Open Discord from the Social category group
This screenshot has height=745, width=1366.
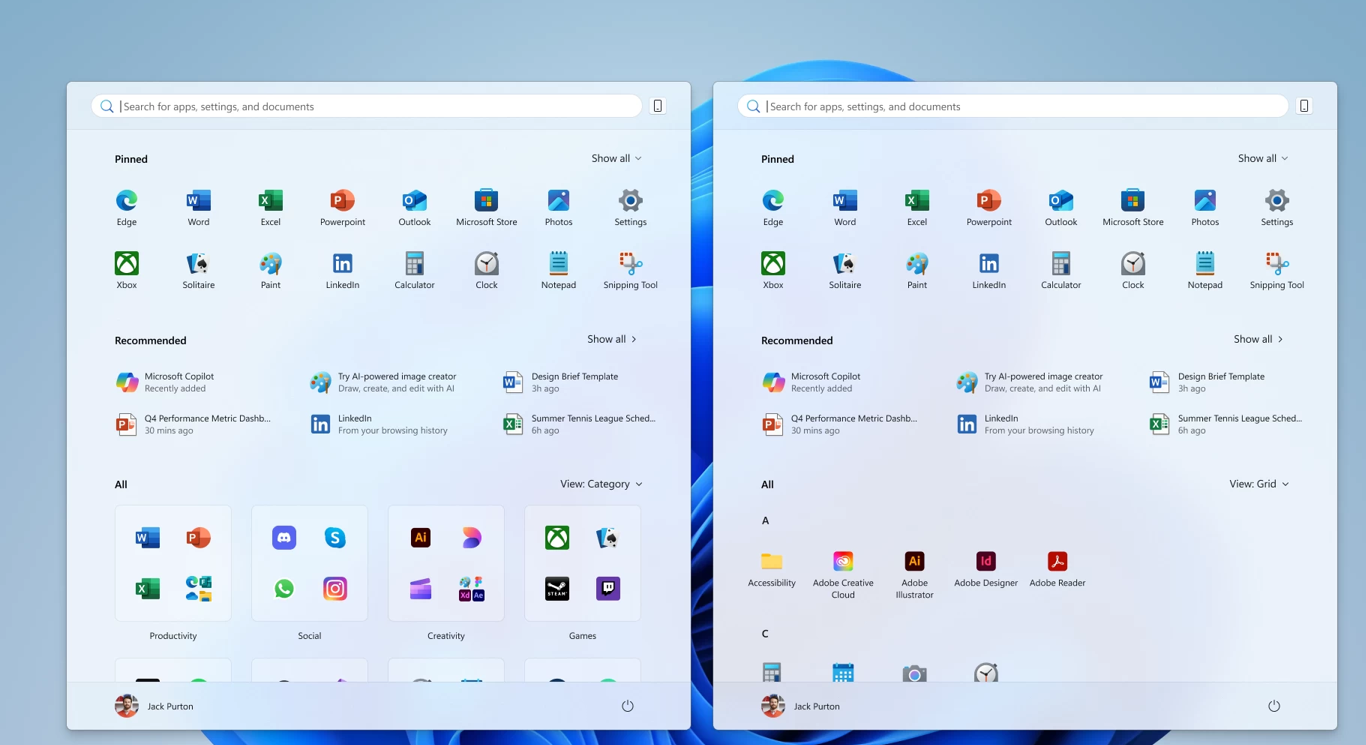(x=284, y=538)
